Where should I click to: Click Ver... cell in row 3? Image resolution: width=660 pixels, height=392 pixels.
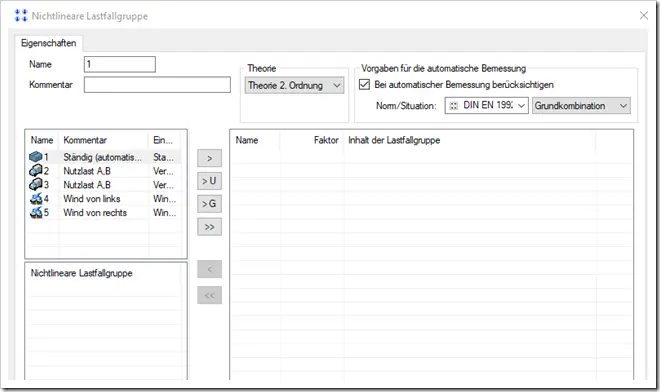[x=163, y=185]
